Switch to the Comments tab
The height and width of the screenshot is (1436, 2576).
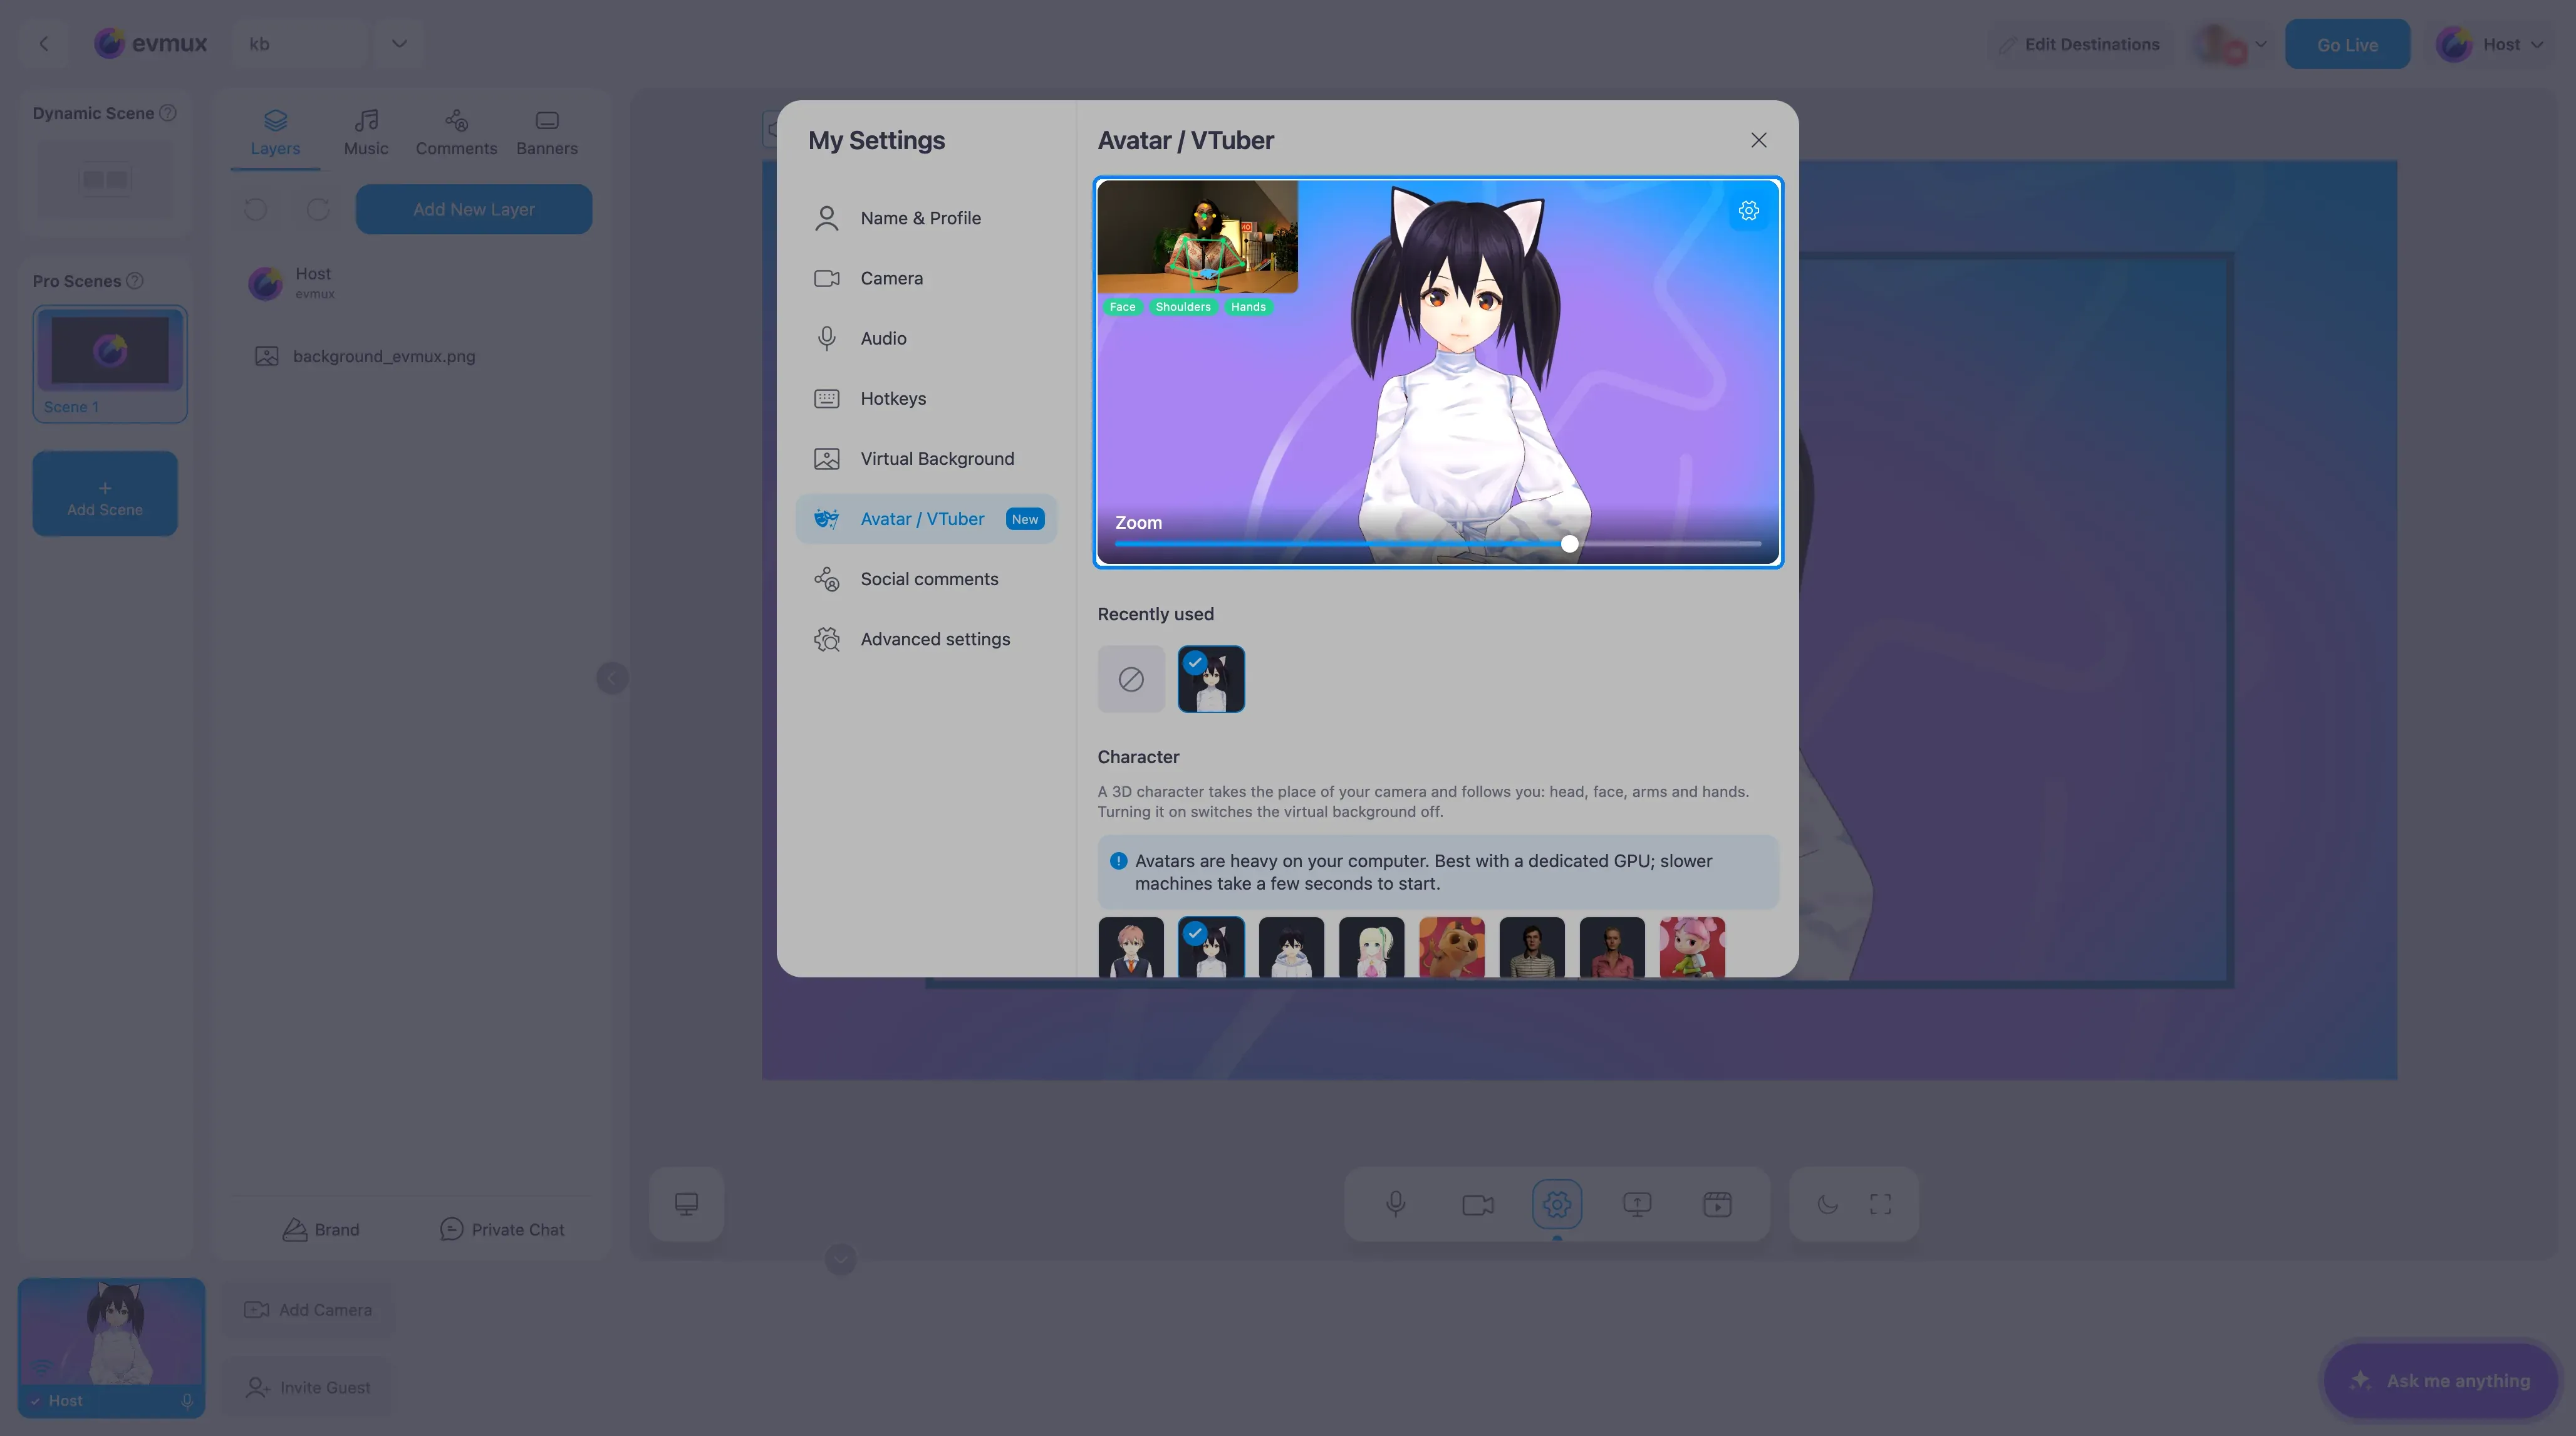coord(456,133)
